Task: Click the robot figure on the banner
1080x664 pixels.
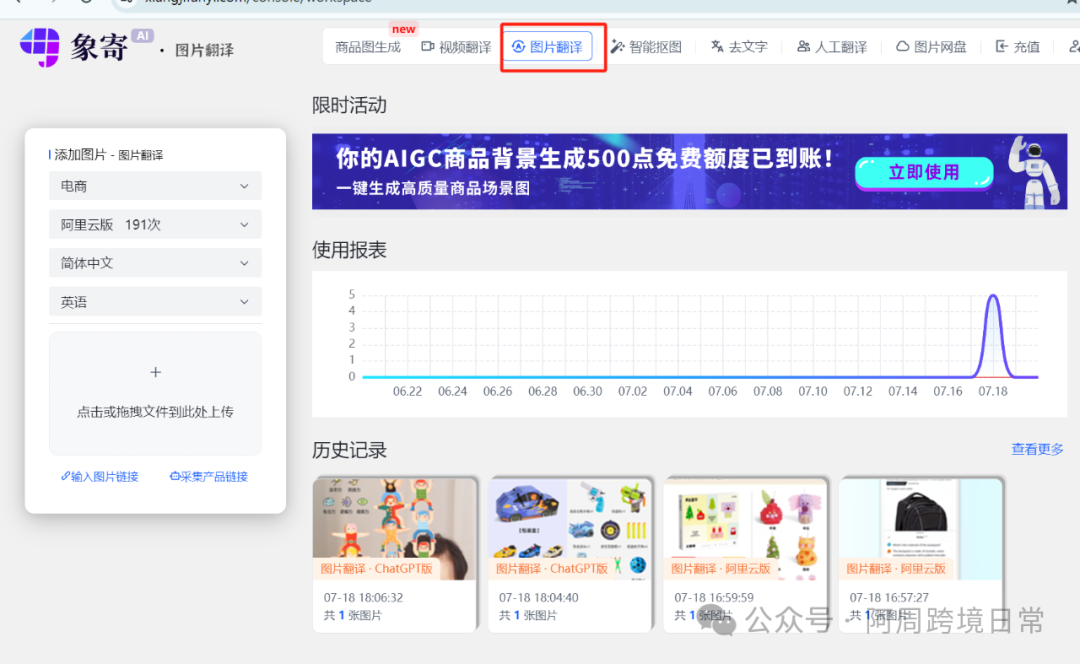Action: 1034,172
